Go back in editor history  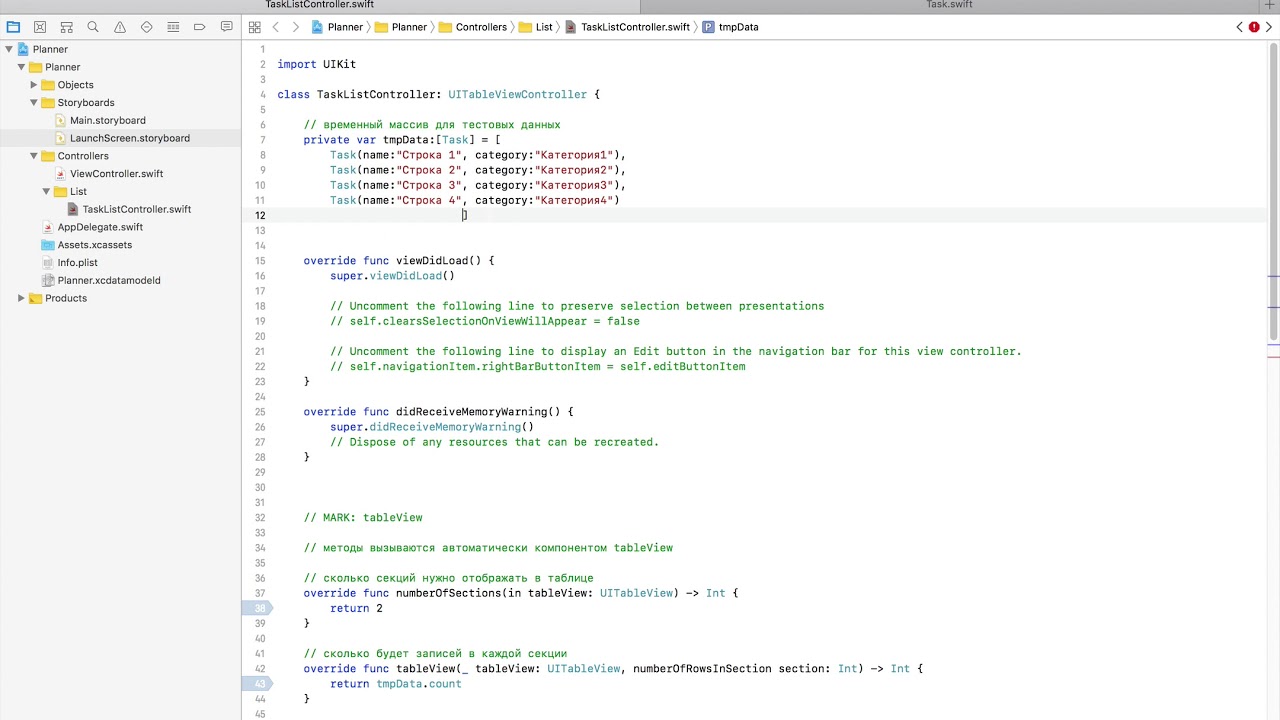point(276,27)
